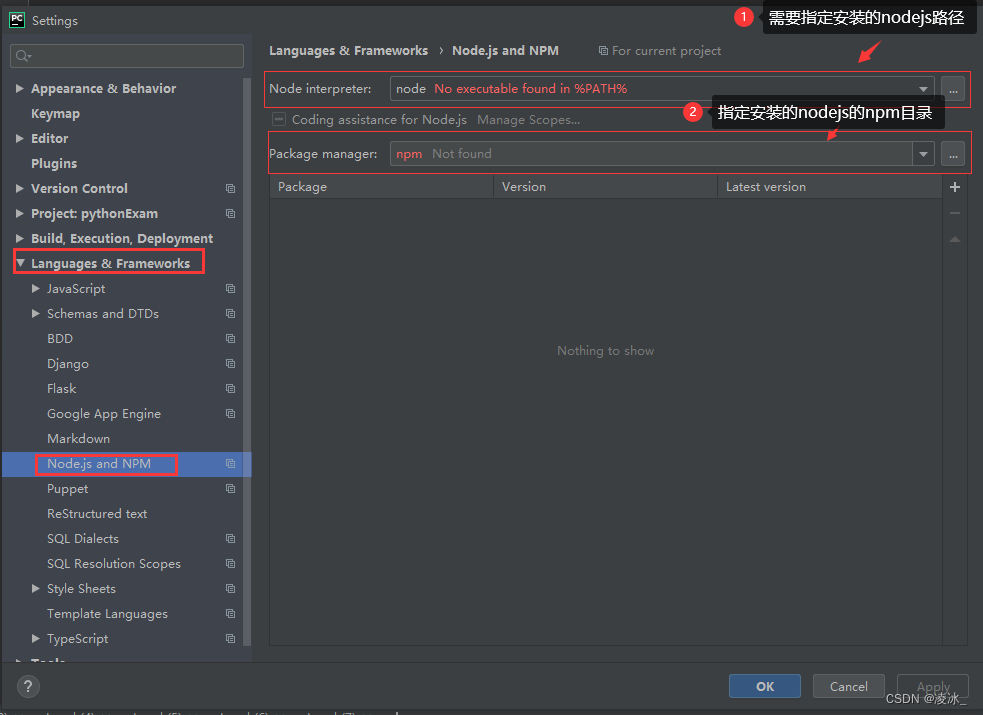Click the project-level icon beside Project: pythonExam

click(230, 214)
